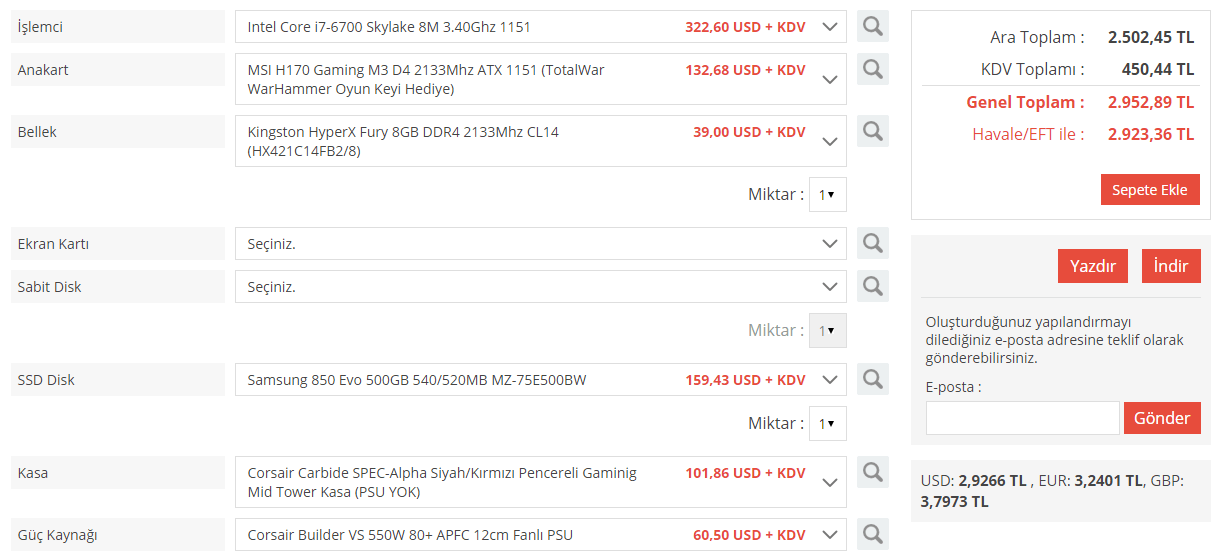Click the 60,50 USD + KDV price
This screenshot has height=555, width=1216.
pos(749,535)
